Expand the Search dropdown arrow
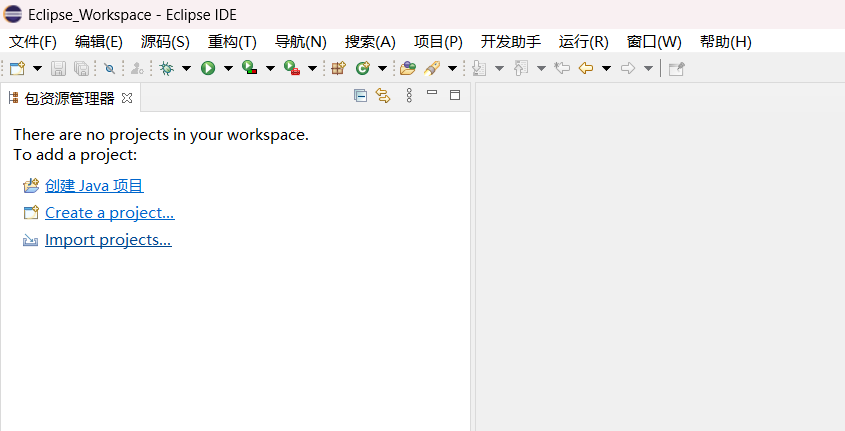This screenshot has height=431, width=845. [x=452, y=68]
